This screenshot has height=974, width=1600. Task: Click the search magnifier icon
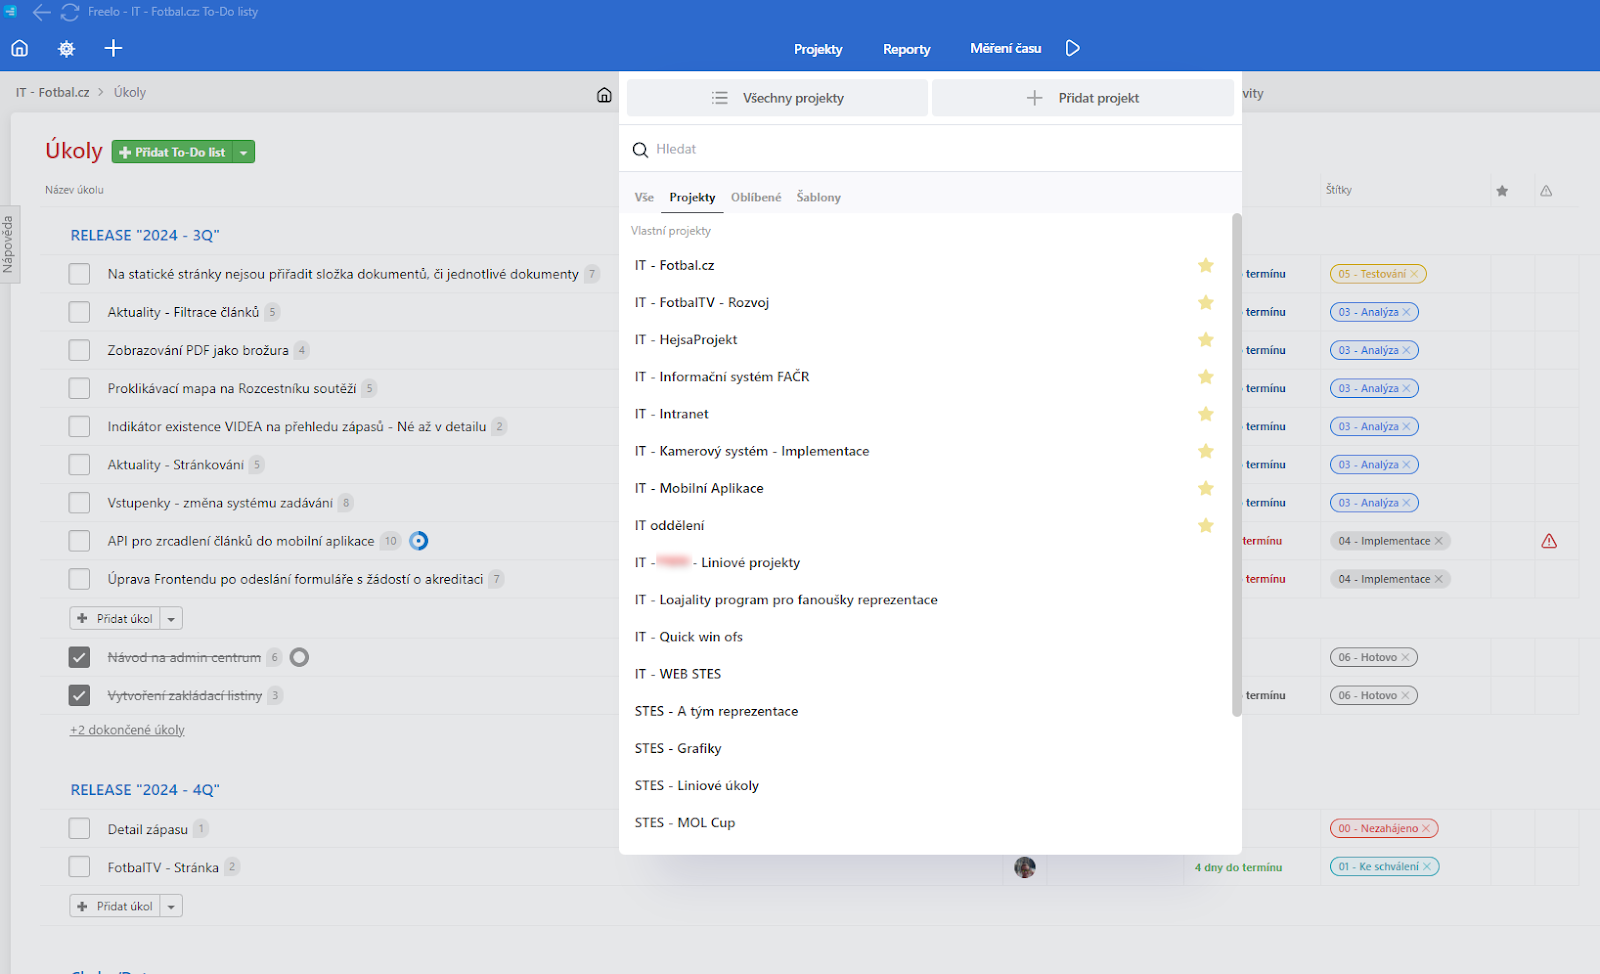coord(640,150)
